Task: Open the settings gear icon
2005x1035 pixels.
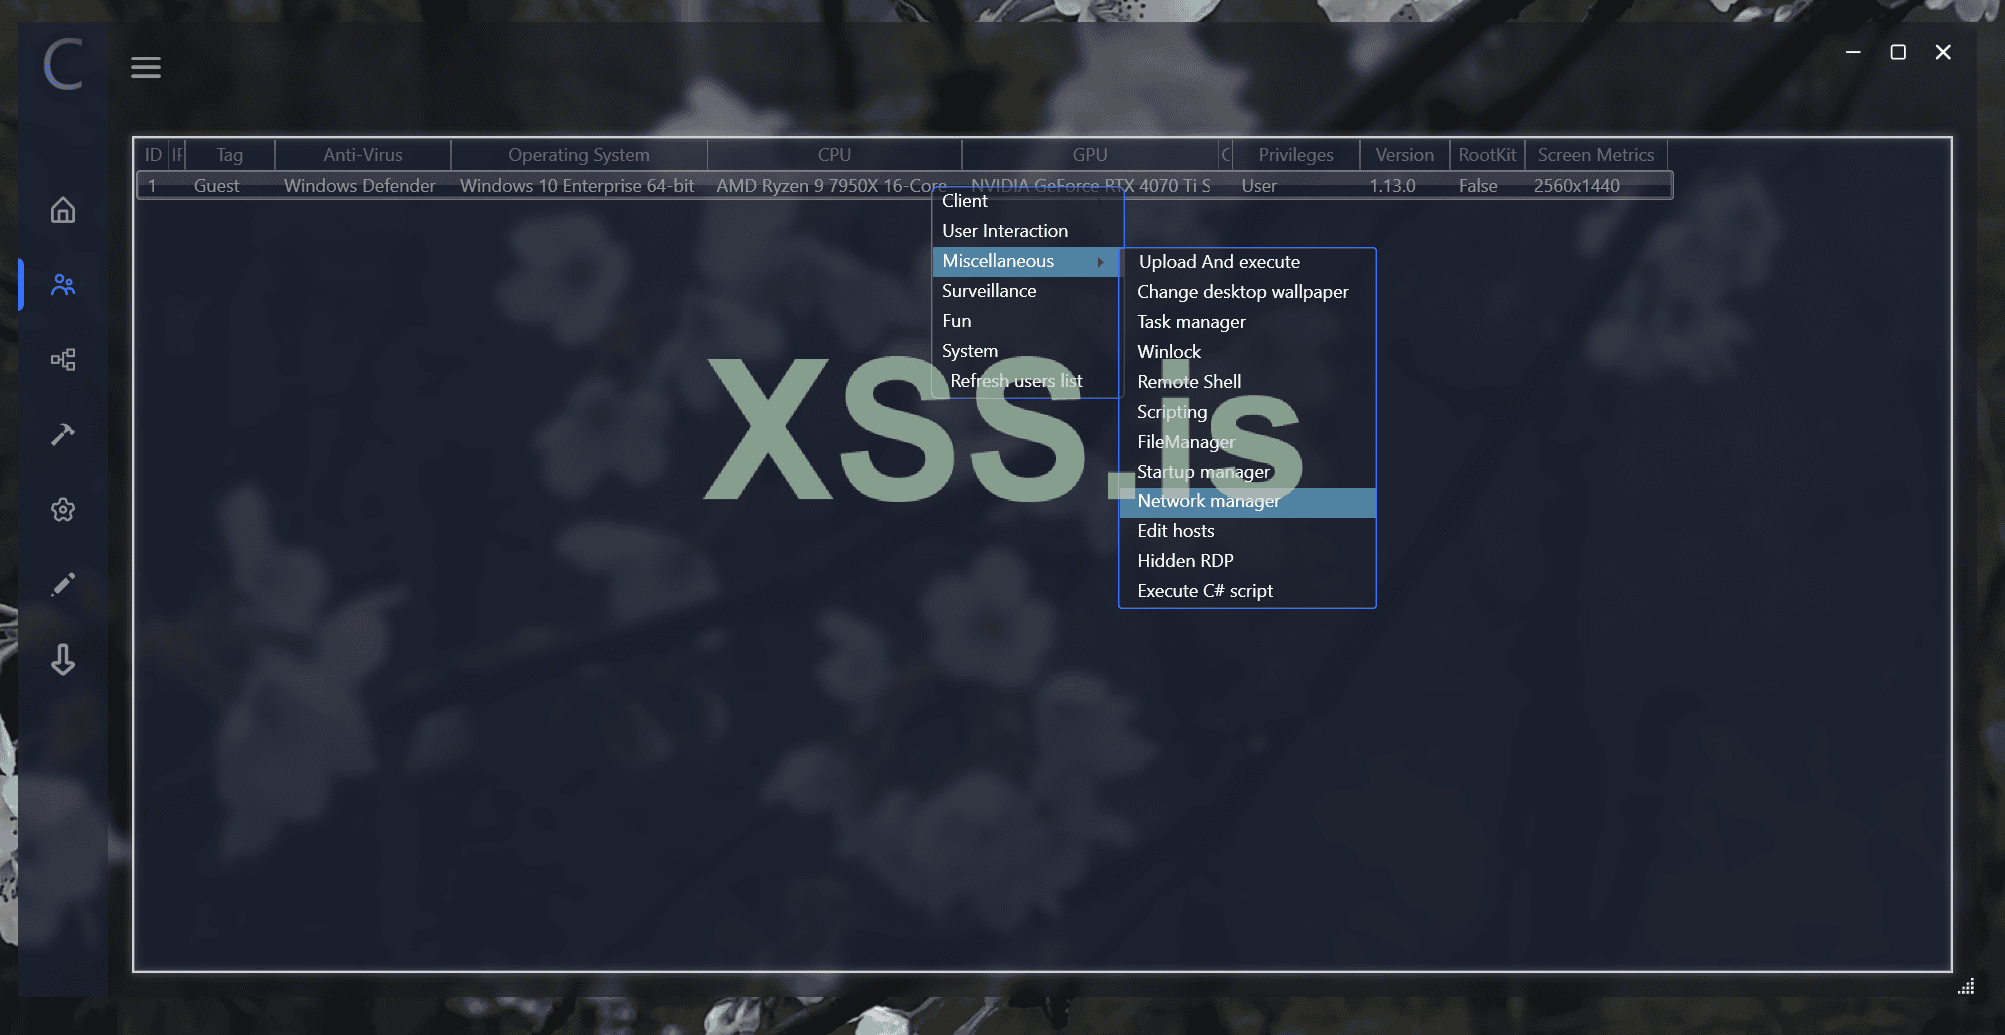Action: 63,510
